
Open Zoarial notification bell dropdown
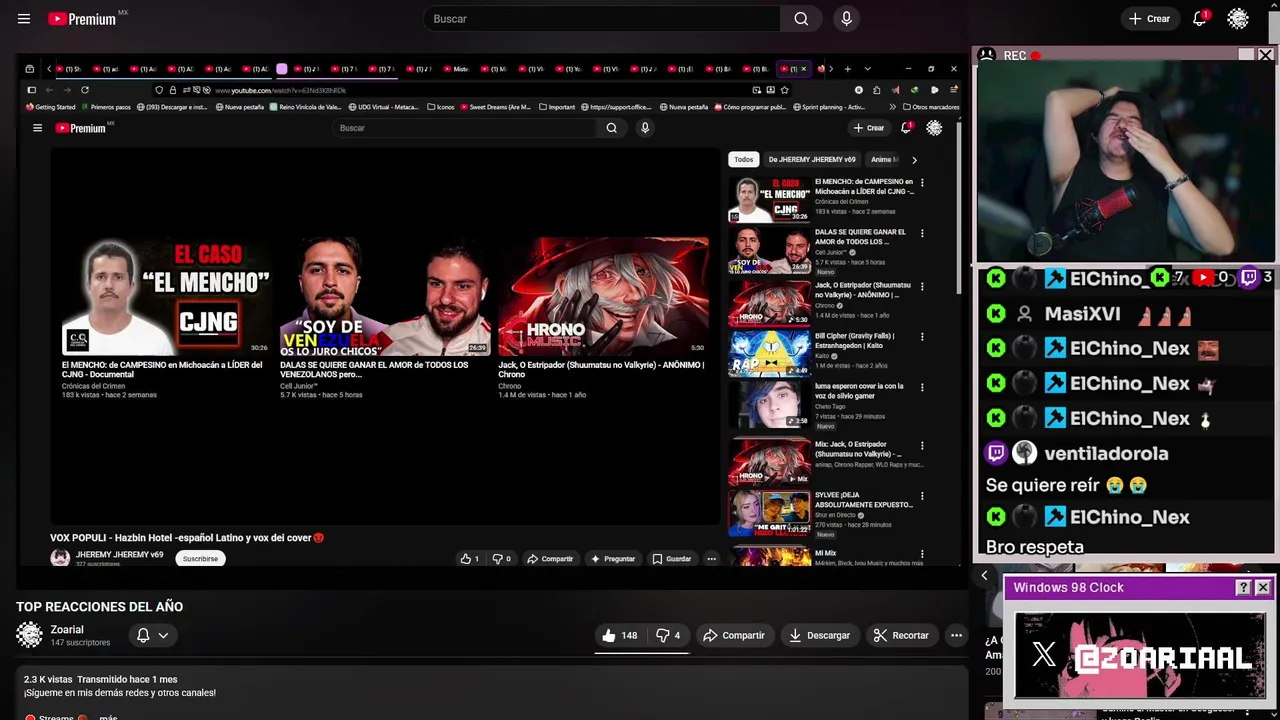click(152, 635)
